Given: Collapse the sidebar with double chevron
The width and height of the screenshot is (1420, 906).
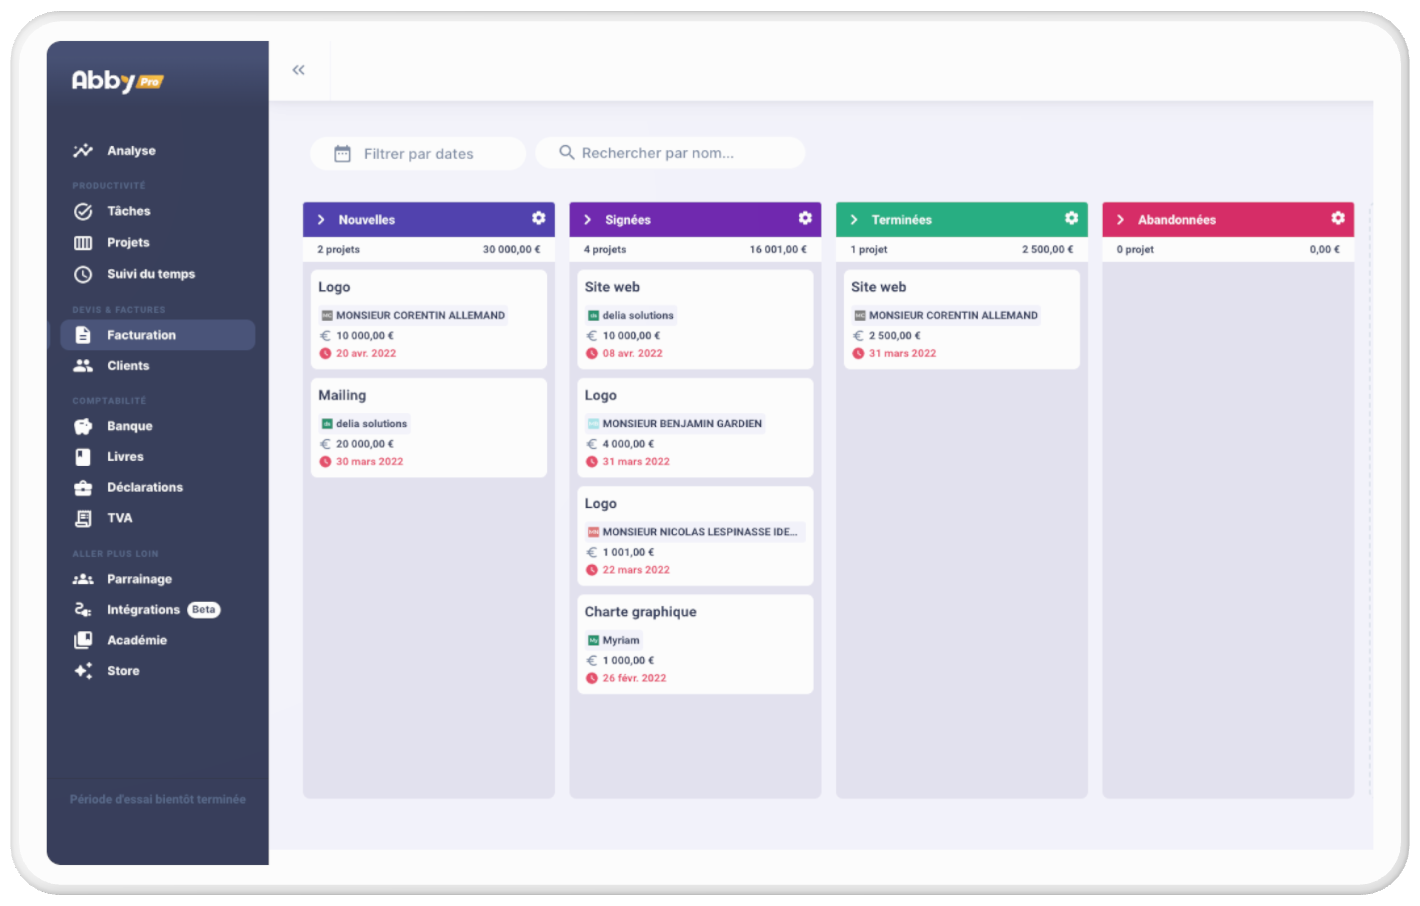Looking at the screenshot, I should [x=298, y=70].
